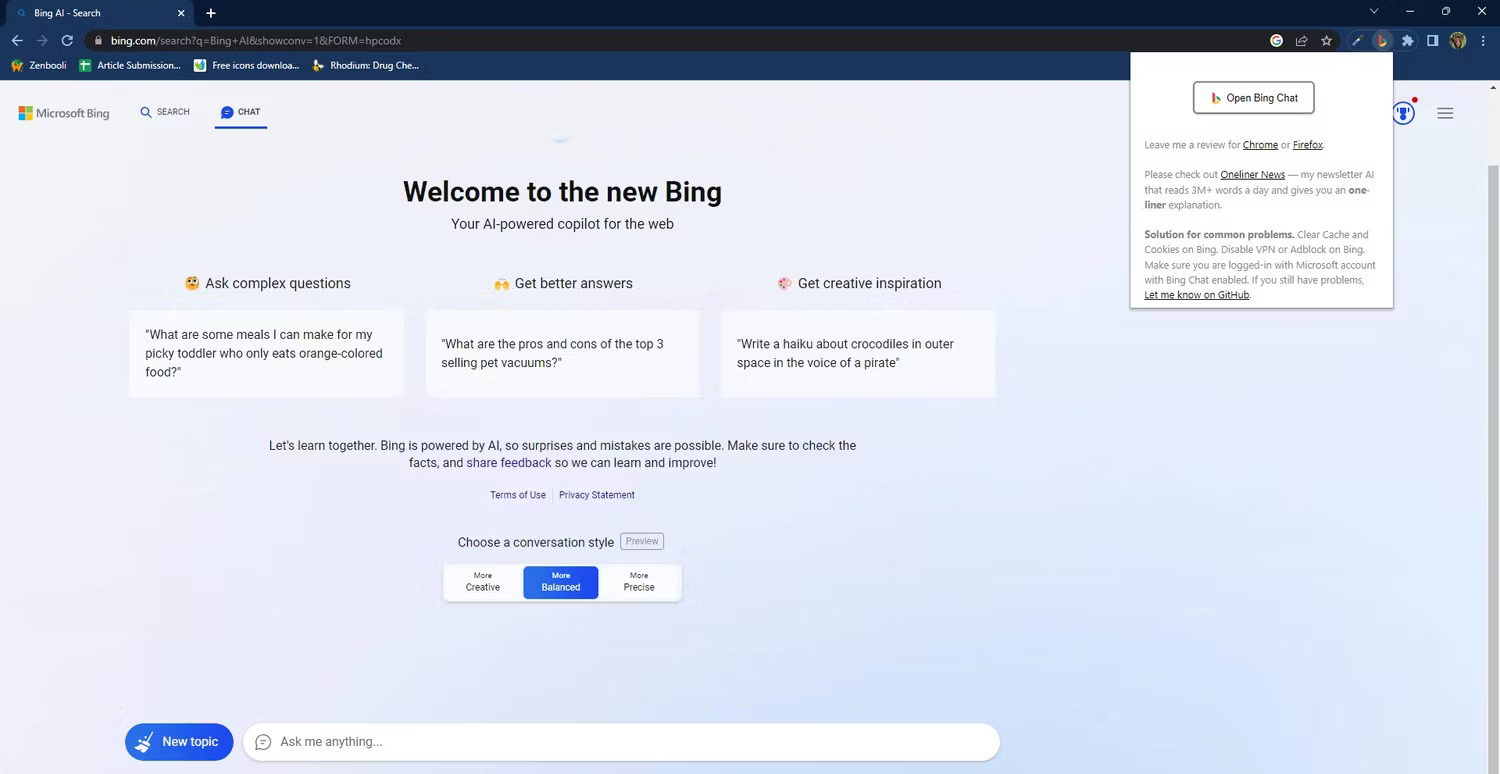The image size is (1500, 774).
Task: Click the Get better answers heading
Action: (x=563, y=283)
